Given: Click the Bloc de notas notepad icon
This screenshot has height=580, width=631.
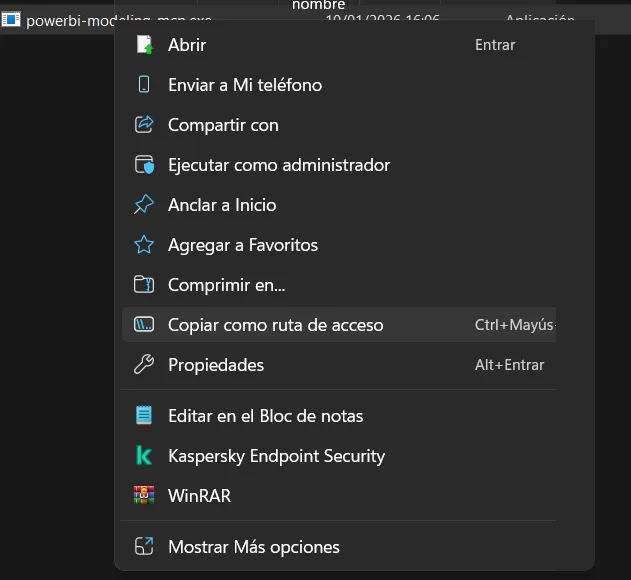Looking at the screenshot, I should click(x=144, y=416).
